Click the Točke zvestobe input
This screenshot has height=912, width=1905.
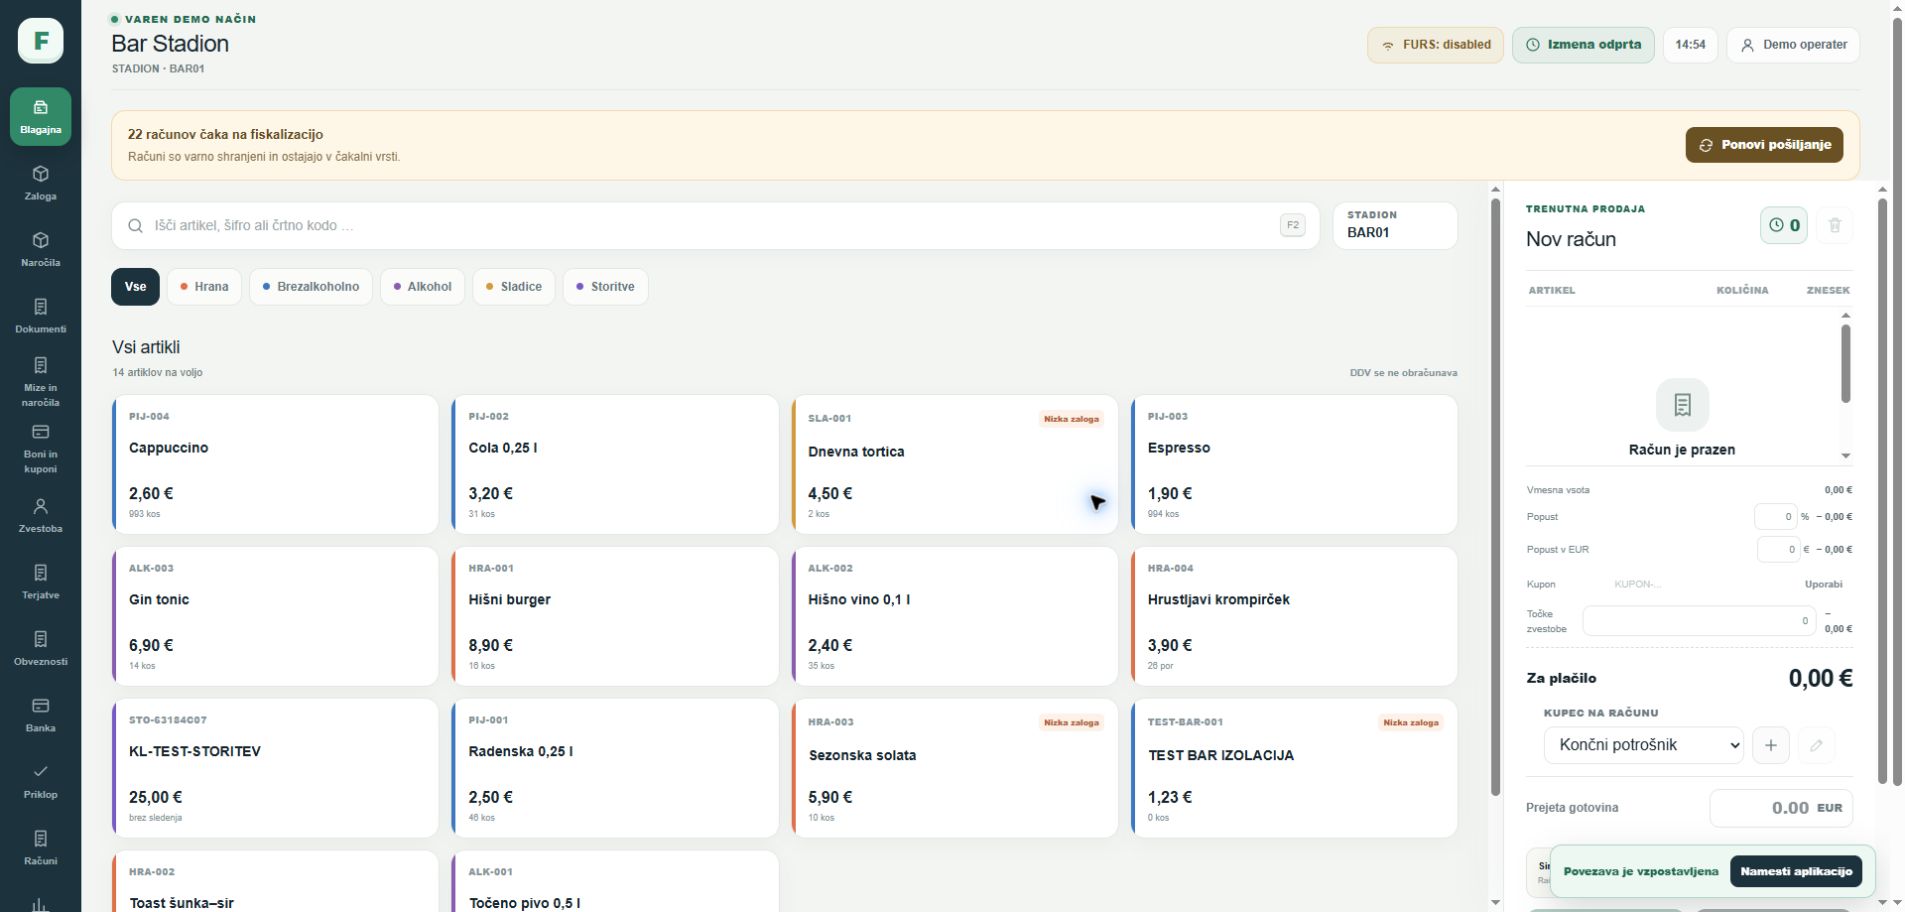tap(1699, 621)
